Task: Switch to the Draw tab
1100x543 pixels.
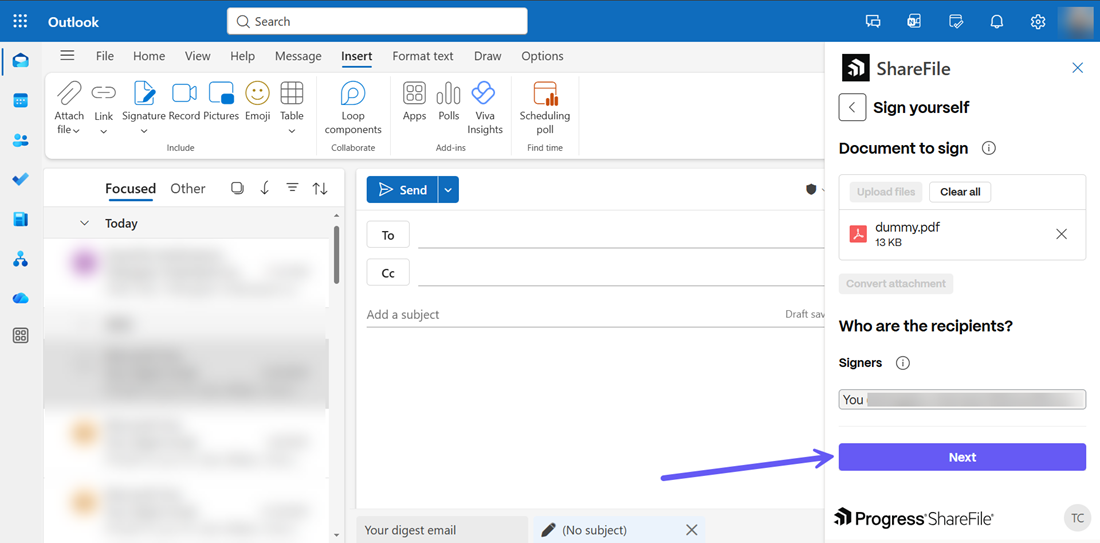Action: [x=488, y=56]
